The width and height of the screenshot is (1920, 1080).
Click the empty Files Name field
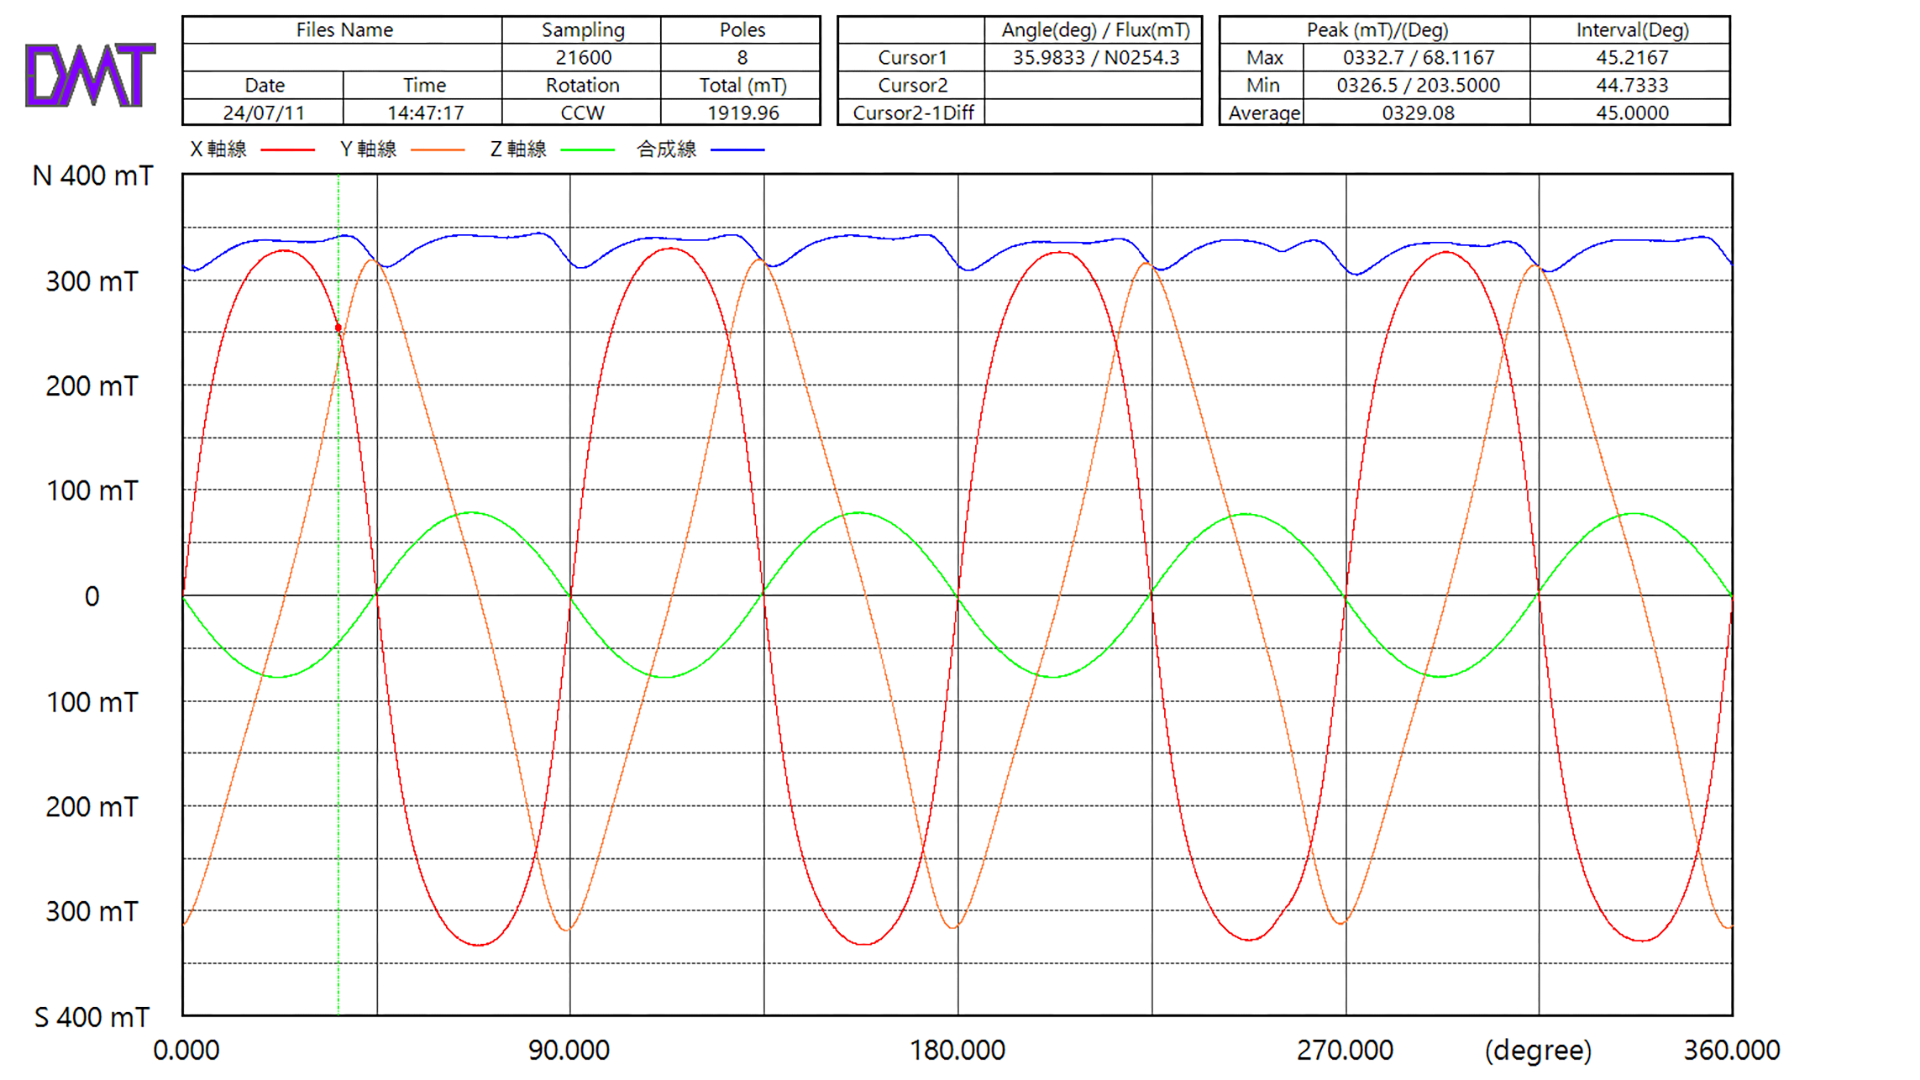point(342,58)
